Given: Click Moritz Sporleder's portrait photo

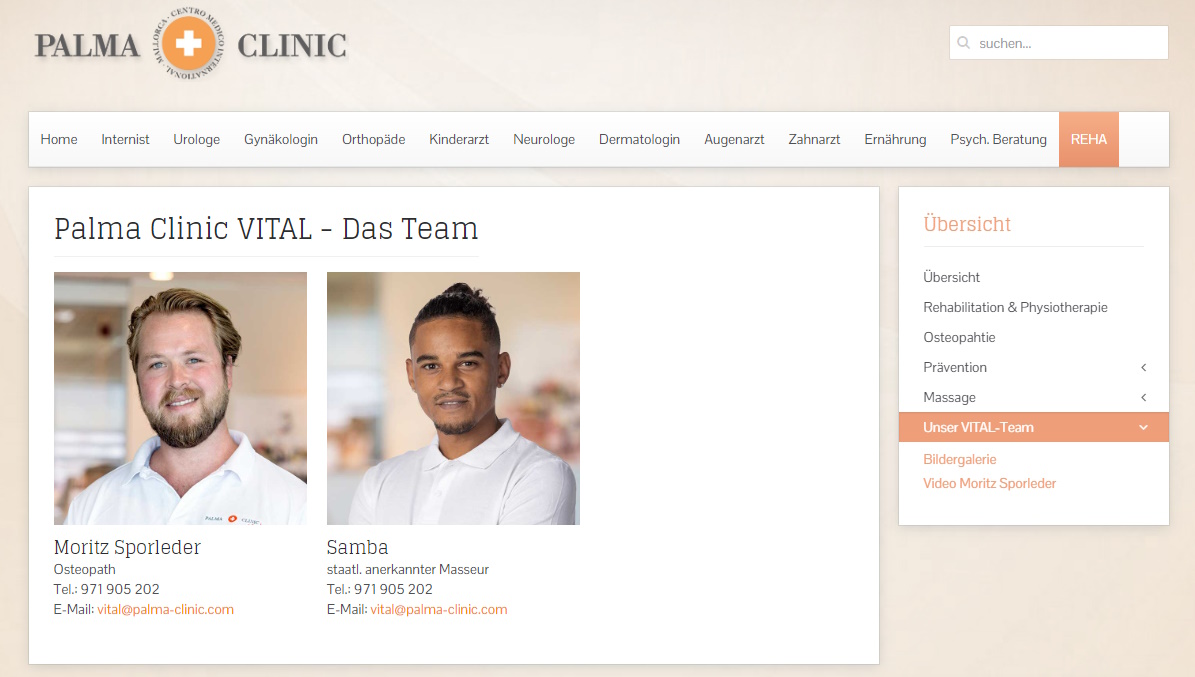Looking at the screenshot, I should pos(181,398).
